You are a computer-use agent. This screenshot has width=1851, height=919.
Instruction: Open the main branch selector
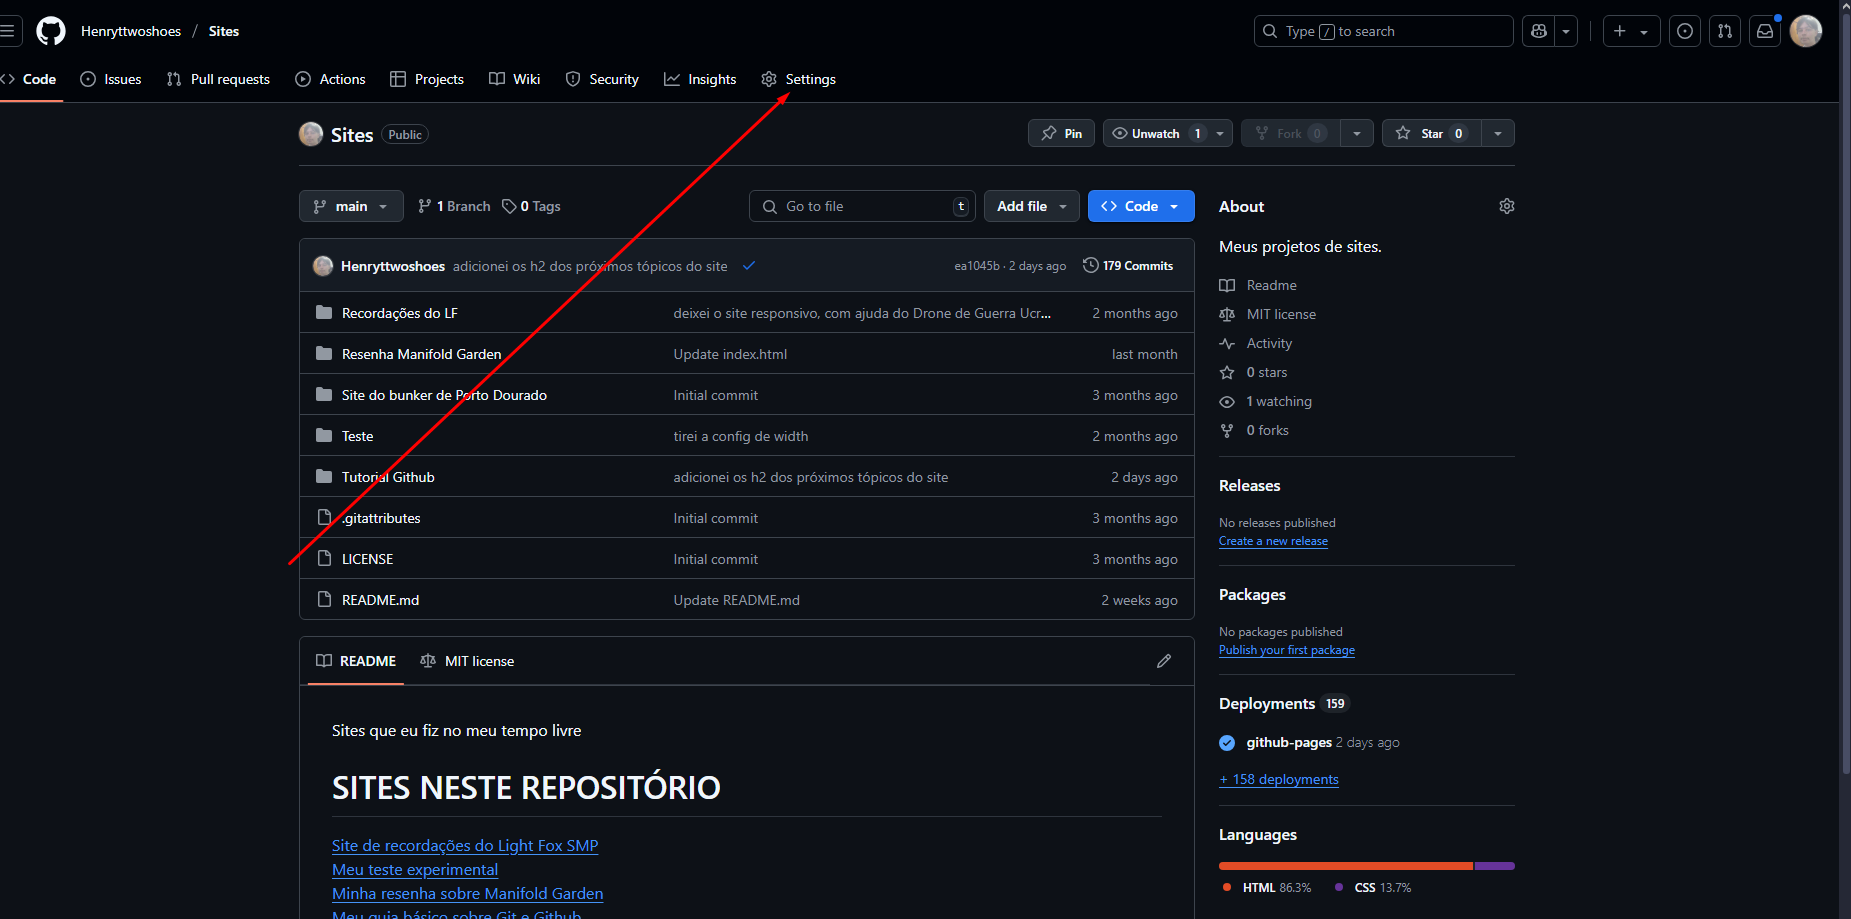[x=351, y=206]
